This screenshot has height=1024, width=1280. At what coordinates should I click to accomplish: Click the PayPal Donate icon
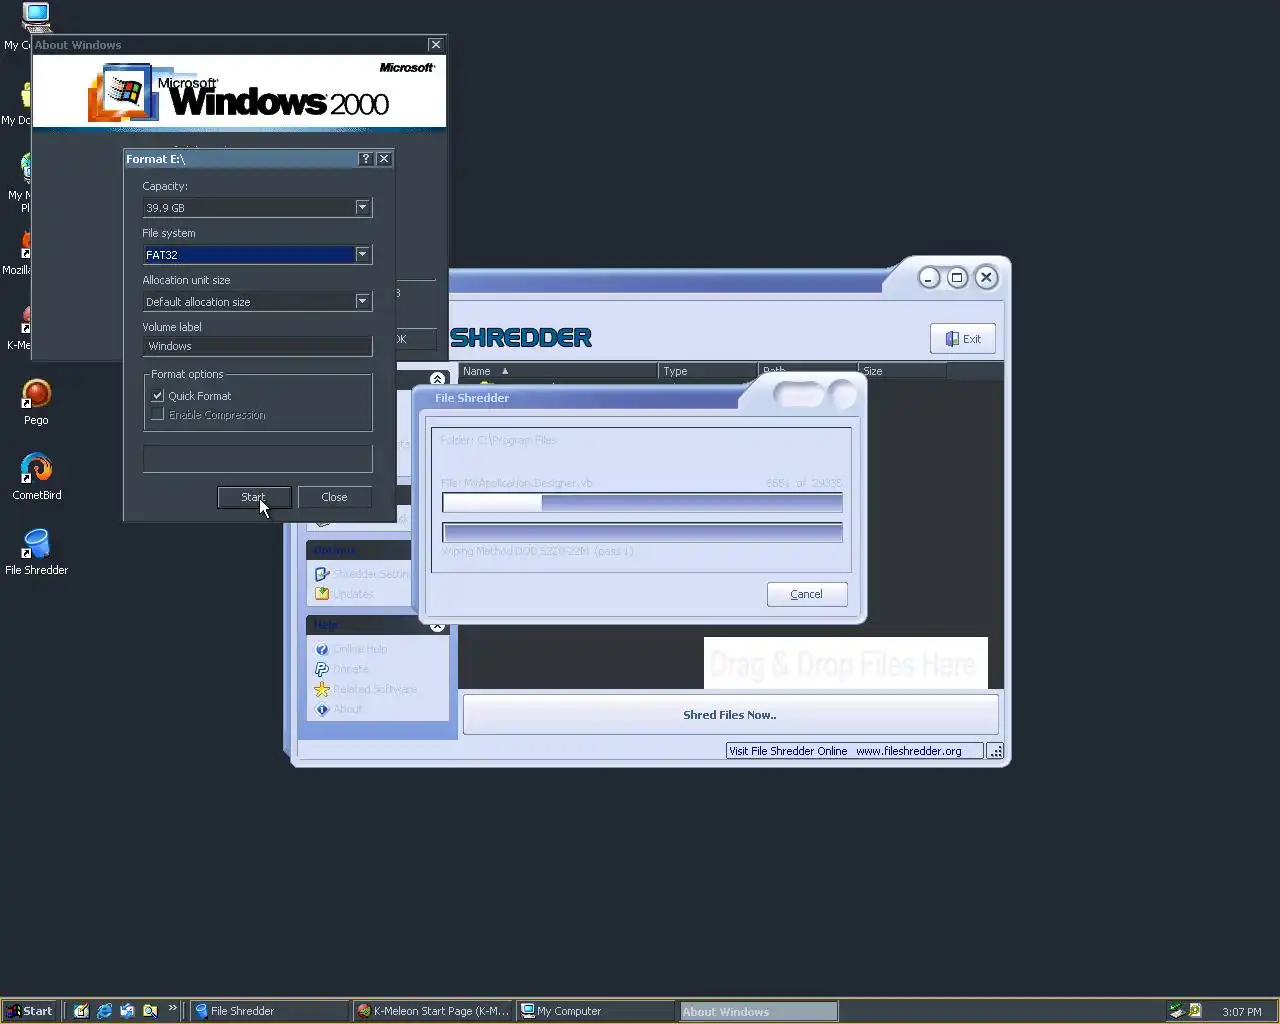(x=322, y=669)
